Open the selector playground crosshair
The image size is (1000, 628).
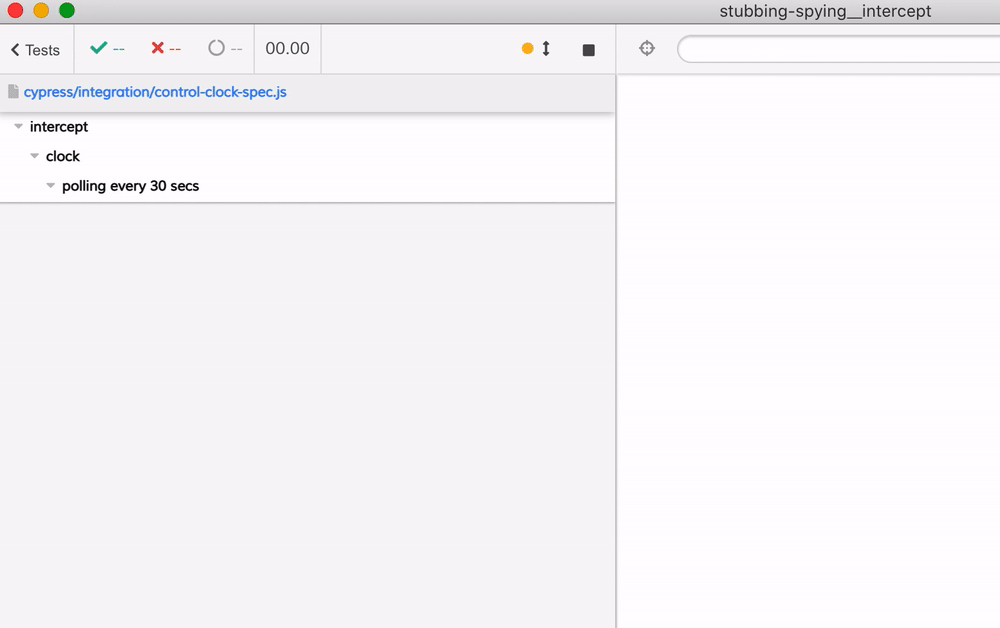647,48
